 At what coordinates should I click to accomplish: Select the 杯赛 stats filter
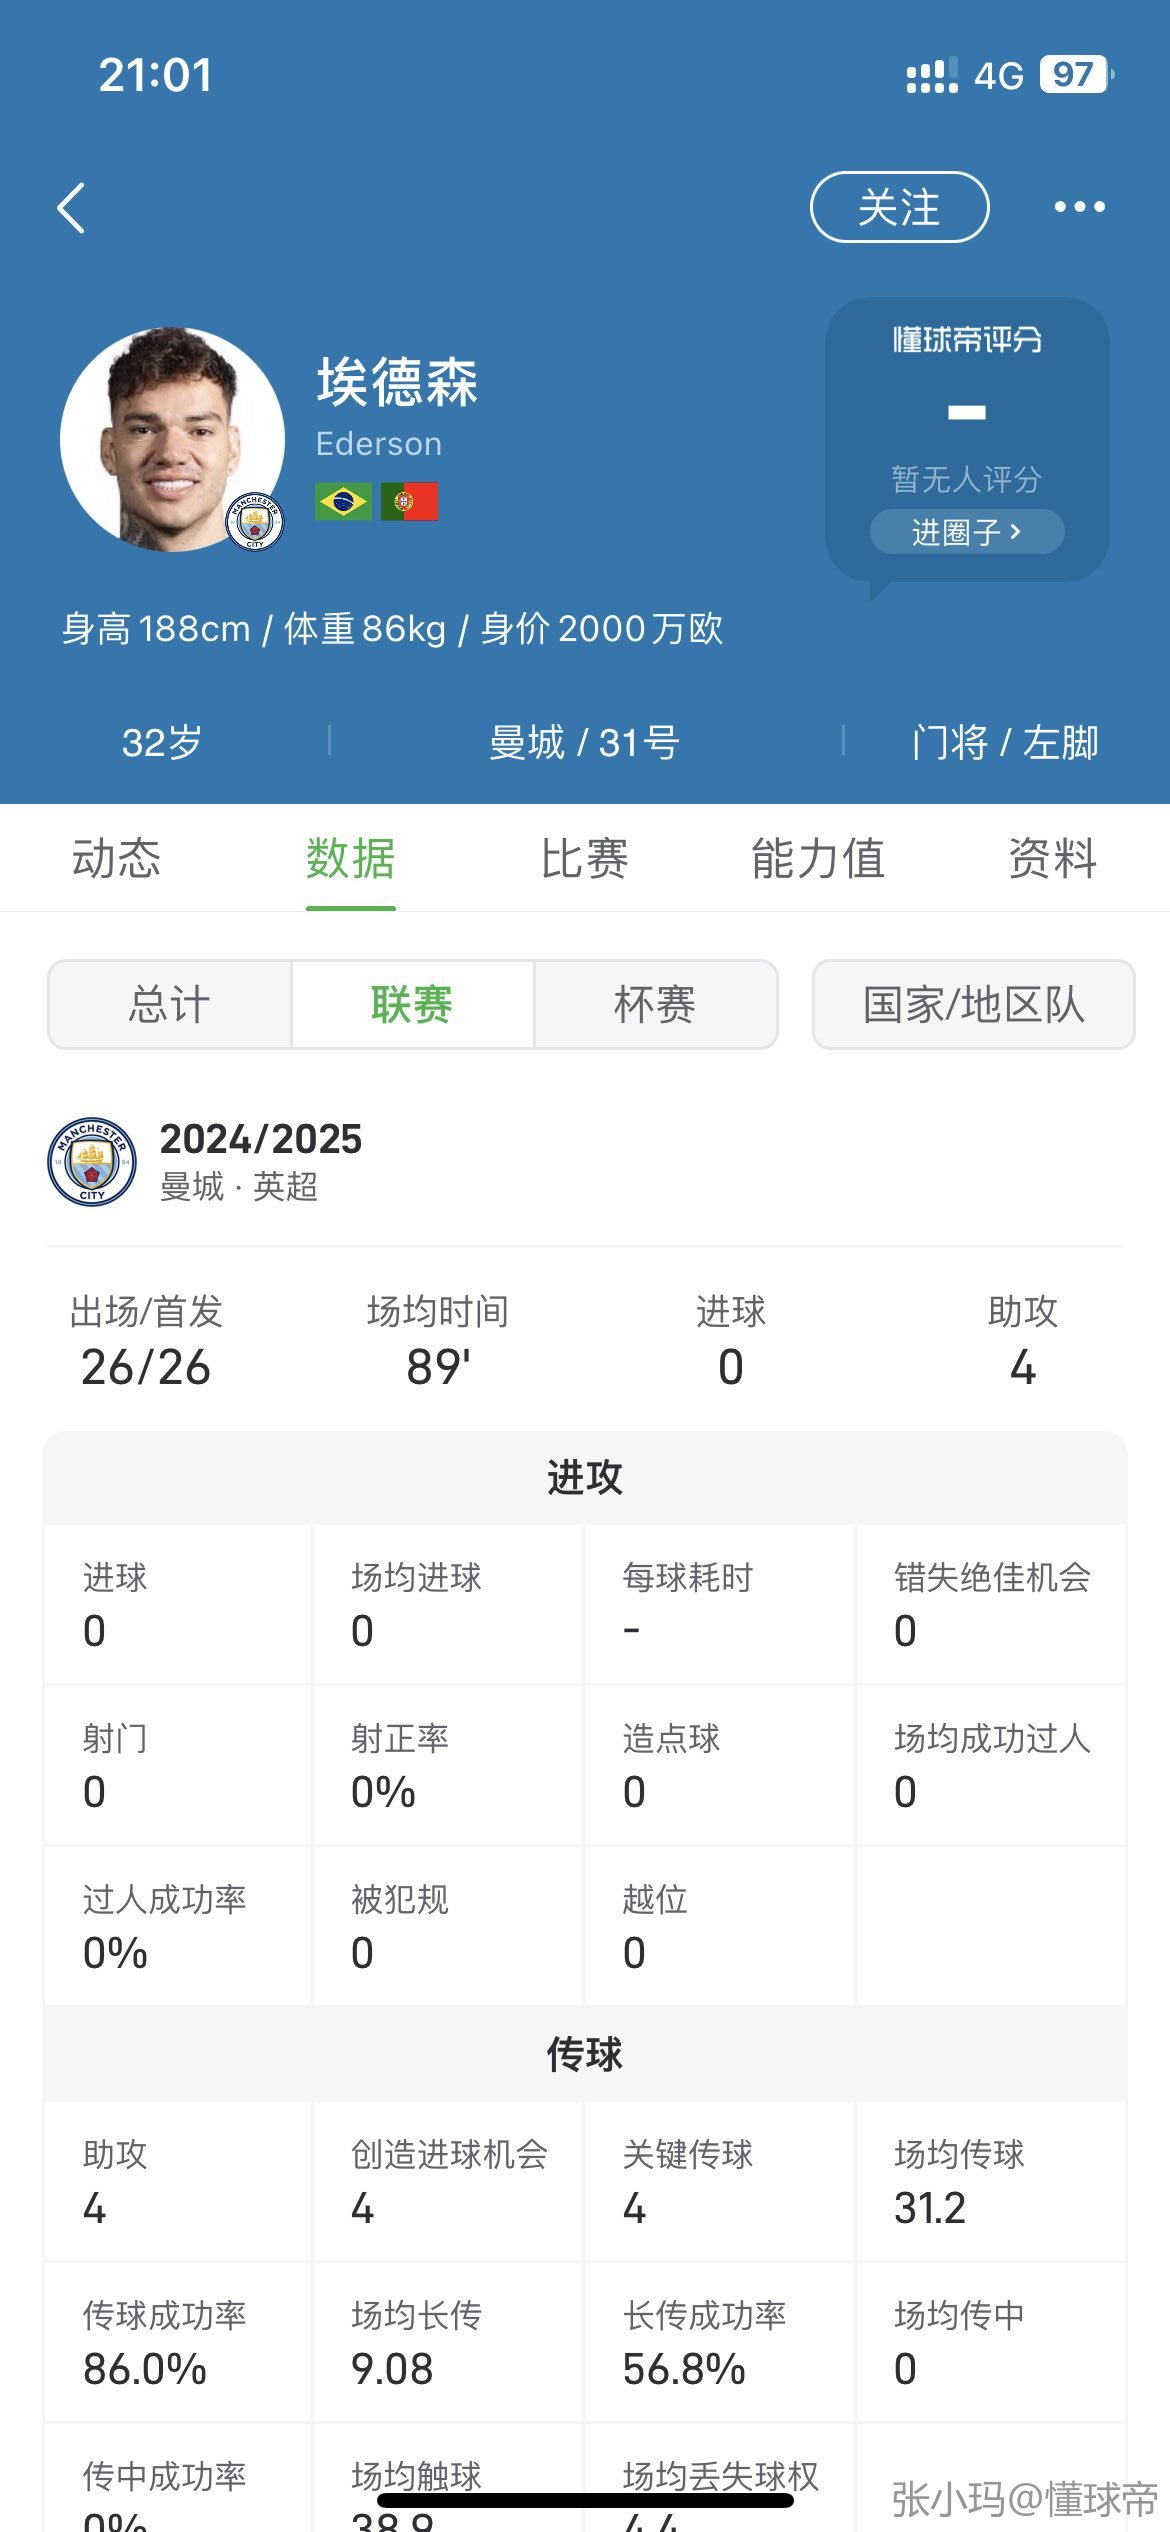655,1005
